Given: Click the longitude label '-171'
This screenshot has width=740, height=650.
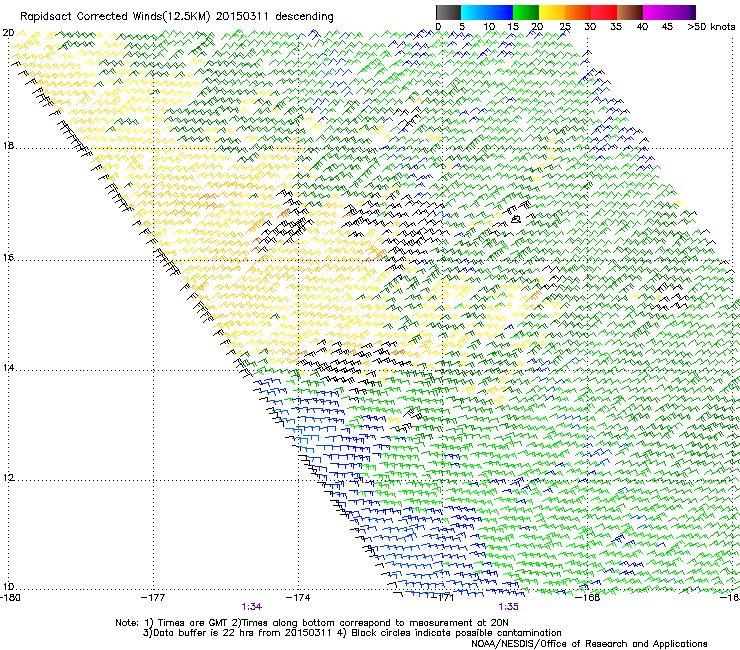Looking at the screenshot, I should [443, 598].
